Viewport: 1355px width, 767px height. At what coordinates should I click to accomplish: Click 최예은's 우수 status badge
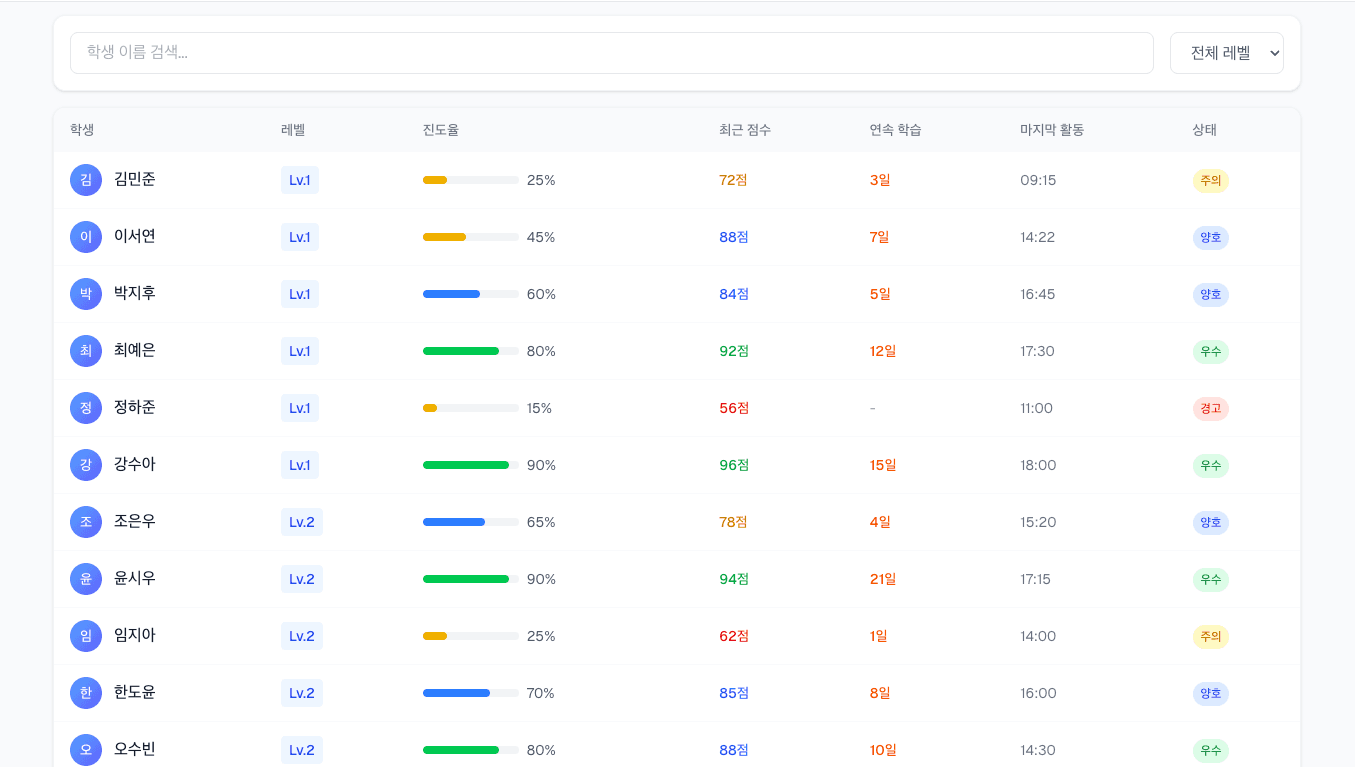[x=1210, y=352]
